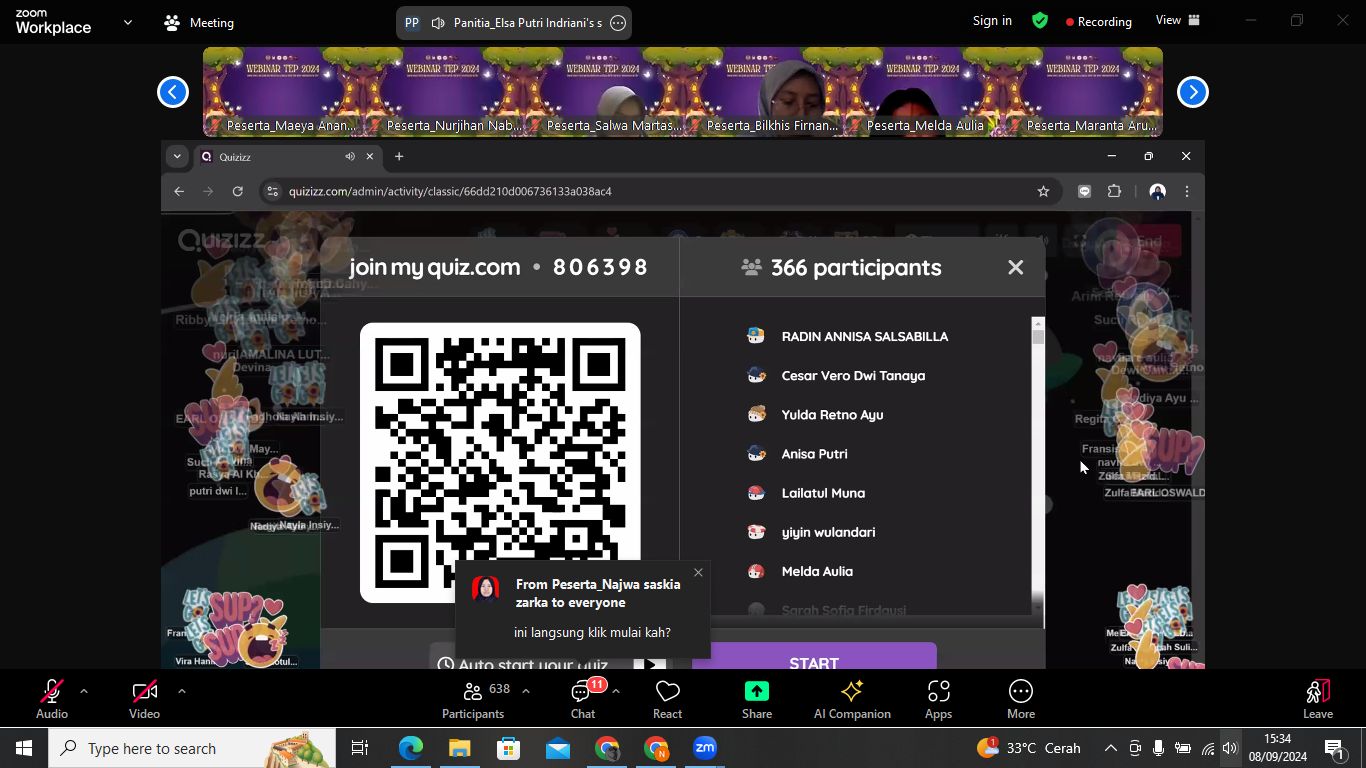The image size is (1366, 768).
Task: Click the participants list scrollbar
Action: click(1038, 465)
